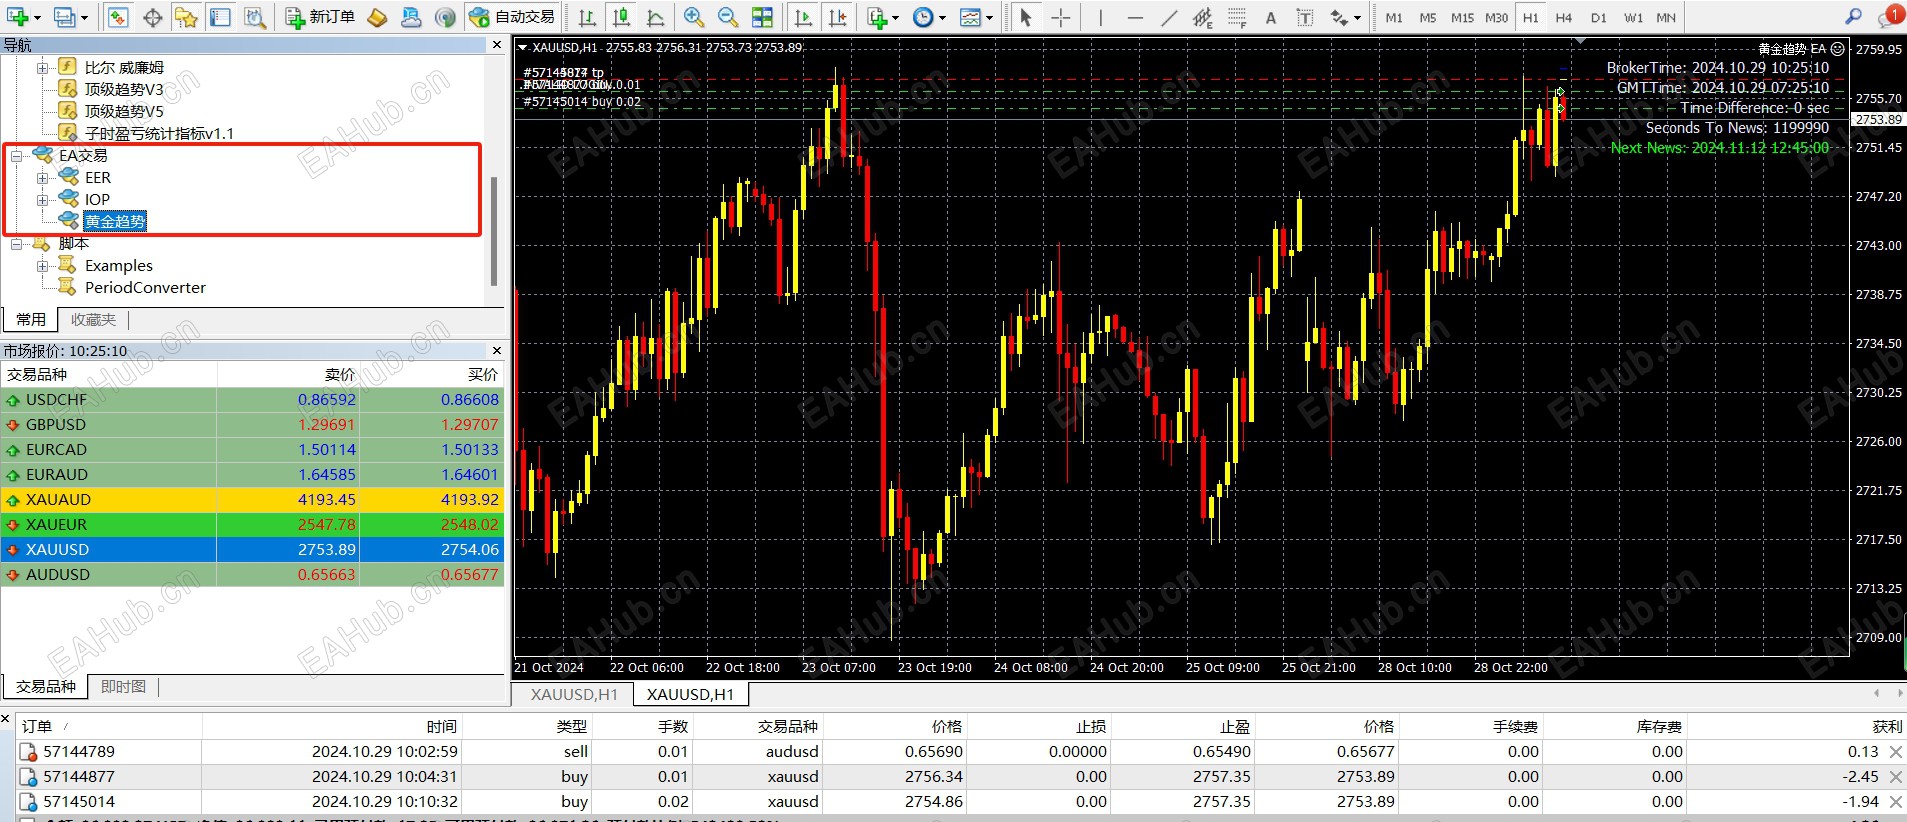Open the signals/VPS cloud icon
Viewport: 1907px width, 822px height.
pos(411,17)
